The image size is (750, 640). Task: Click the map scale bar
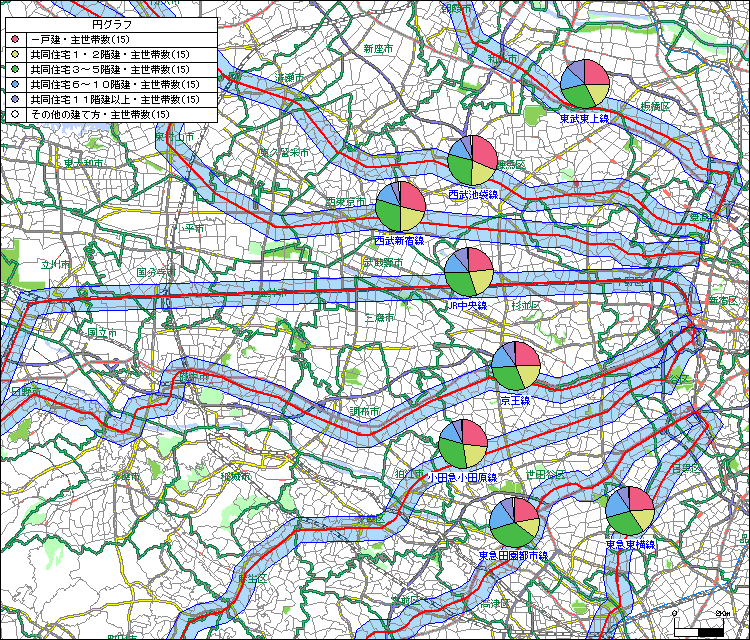699,630
